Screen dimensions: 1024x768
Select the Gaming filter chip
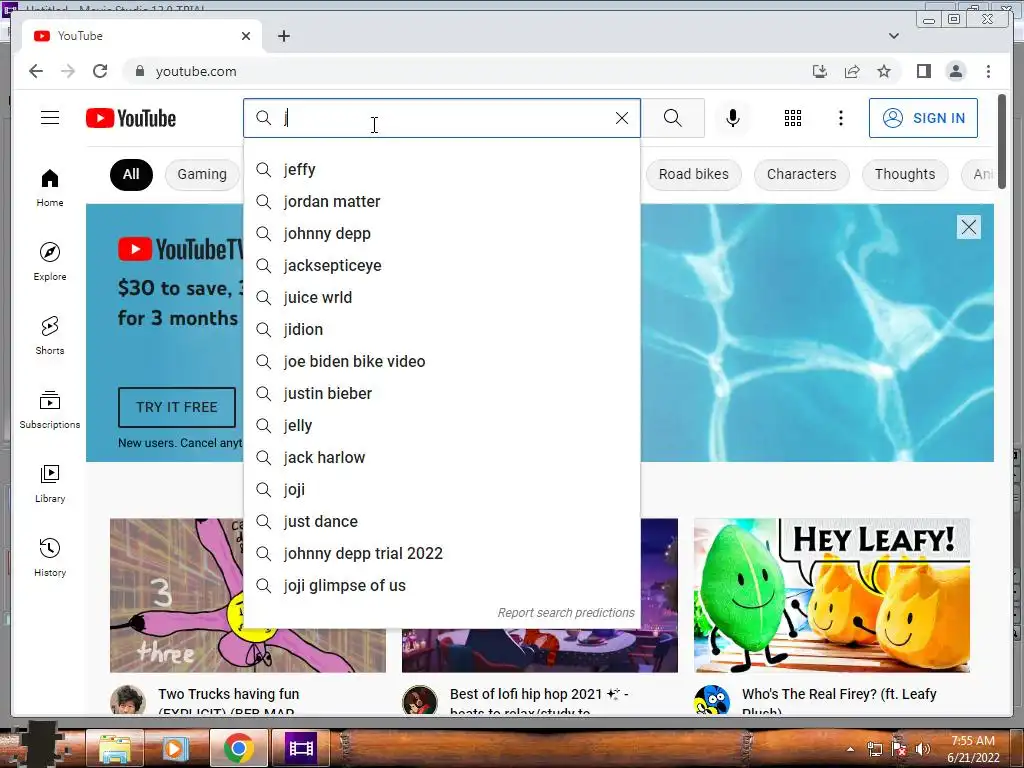click(202, 174)
